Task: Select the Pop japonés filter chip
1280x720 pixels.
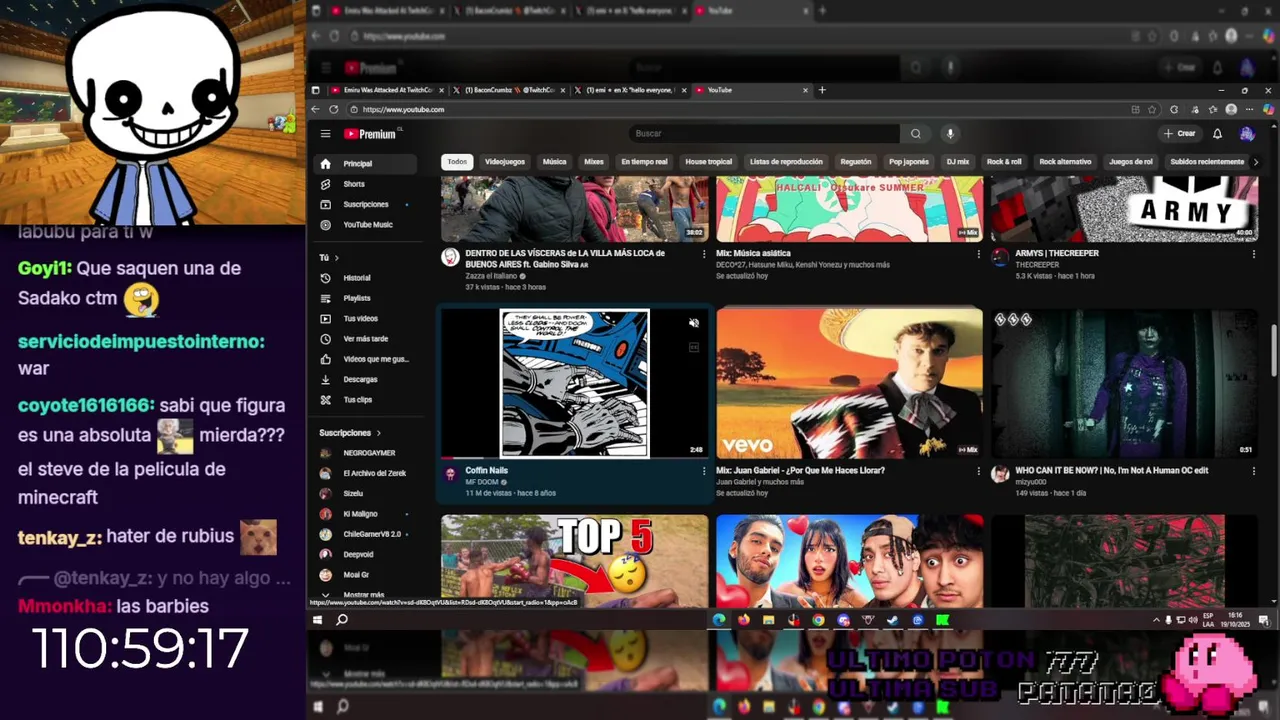Action: click(909, 162)
